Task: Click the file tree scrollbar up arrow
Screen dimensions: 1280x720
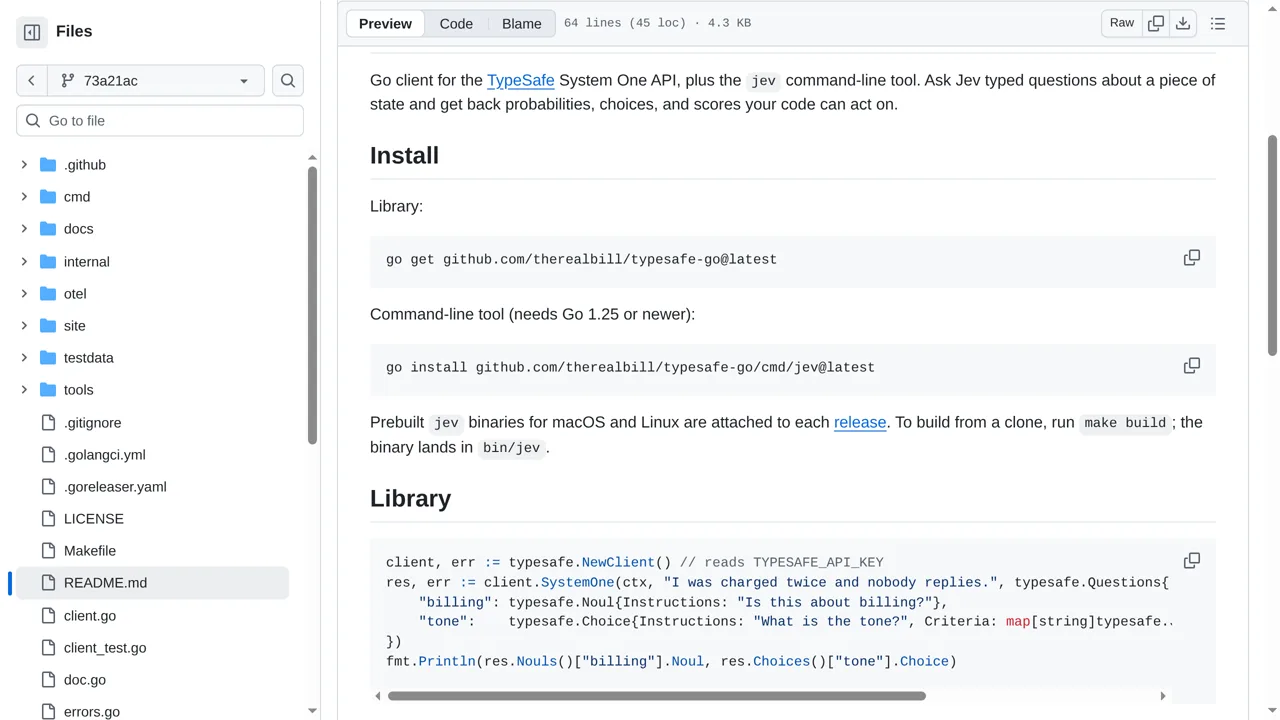Action: pos(312,157)
